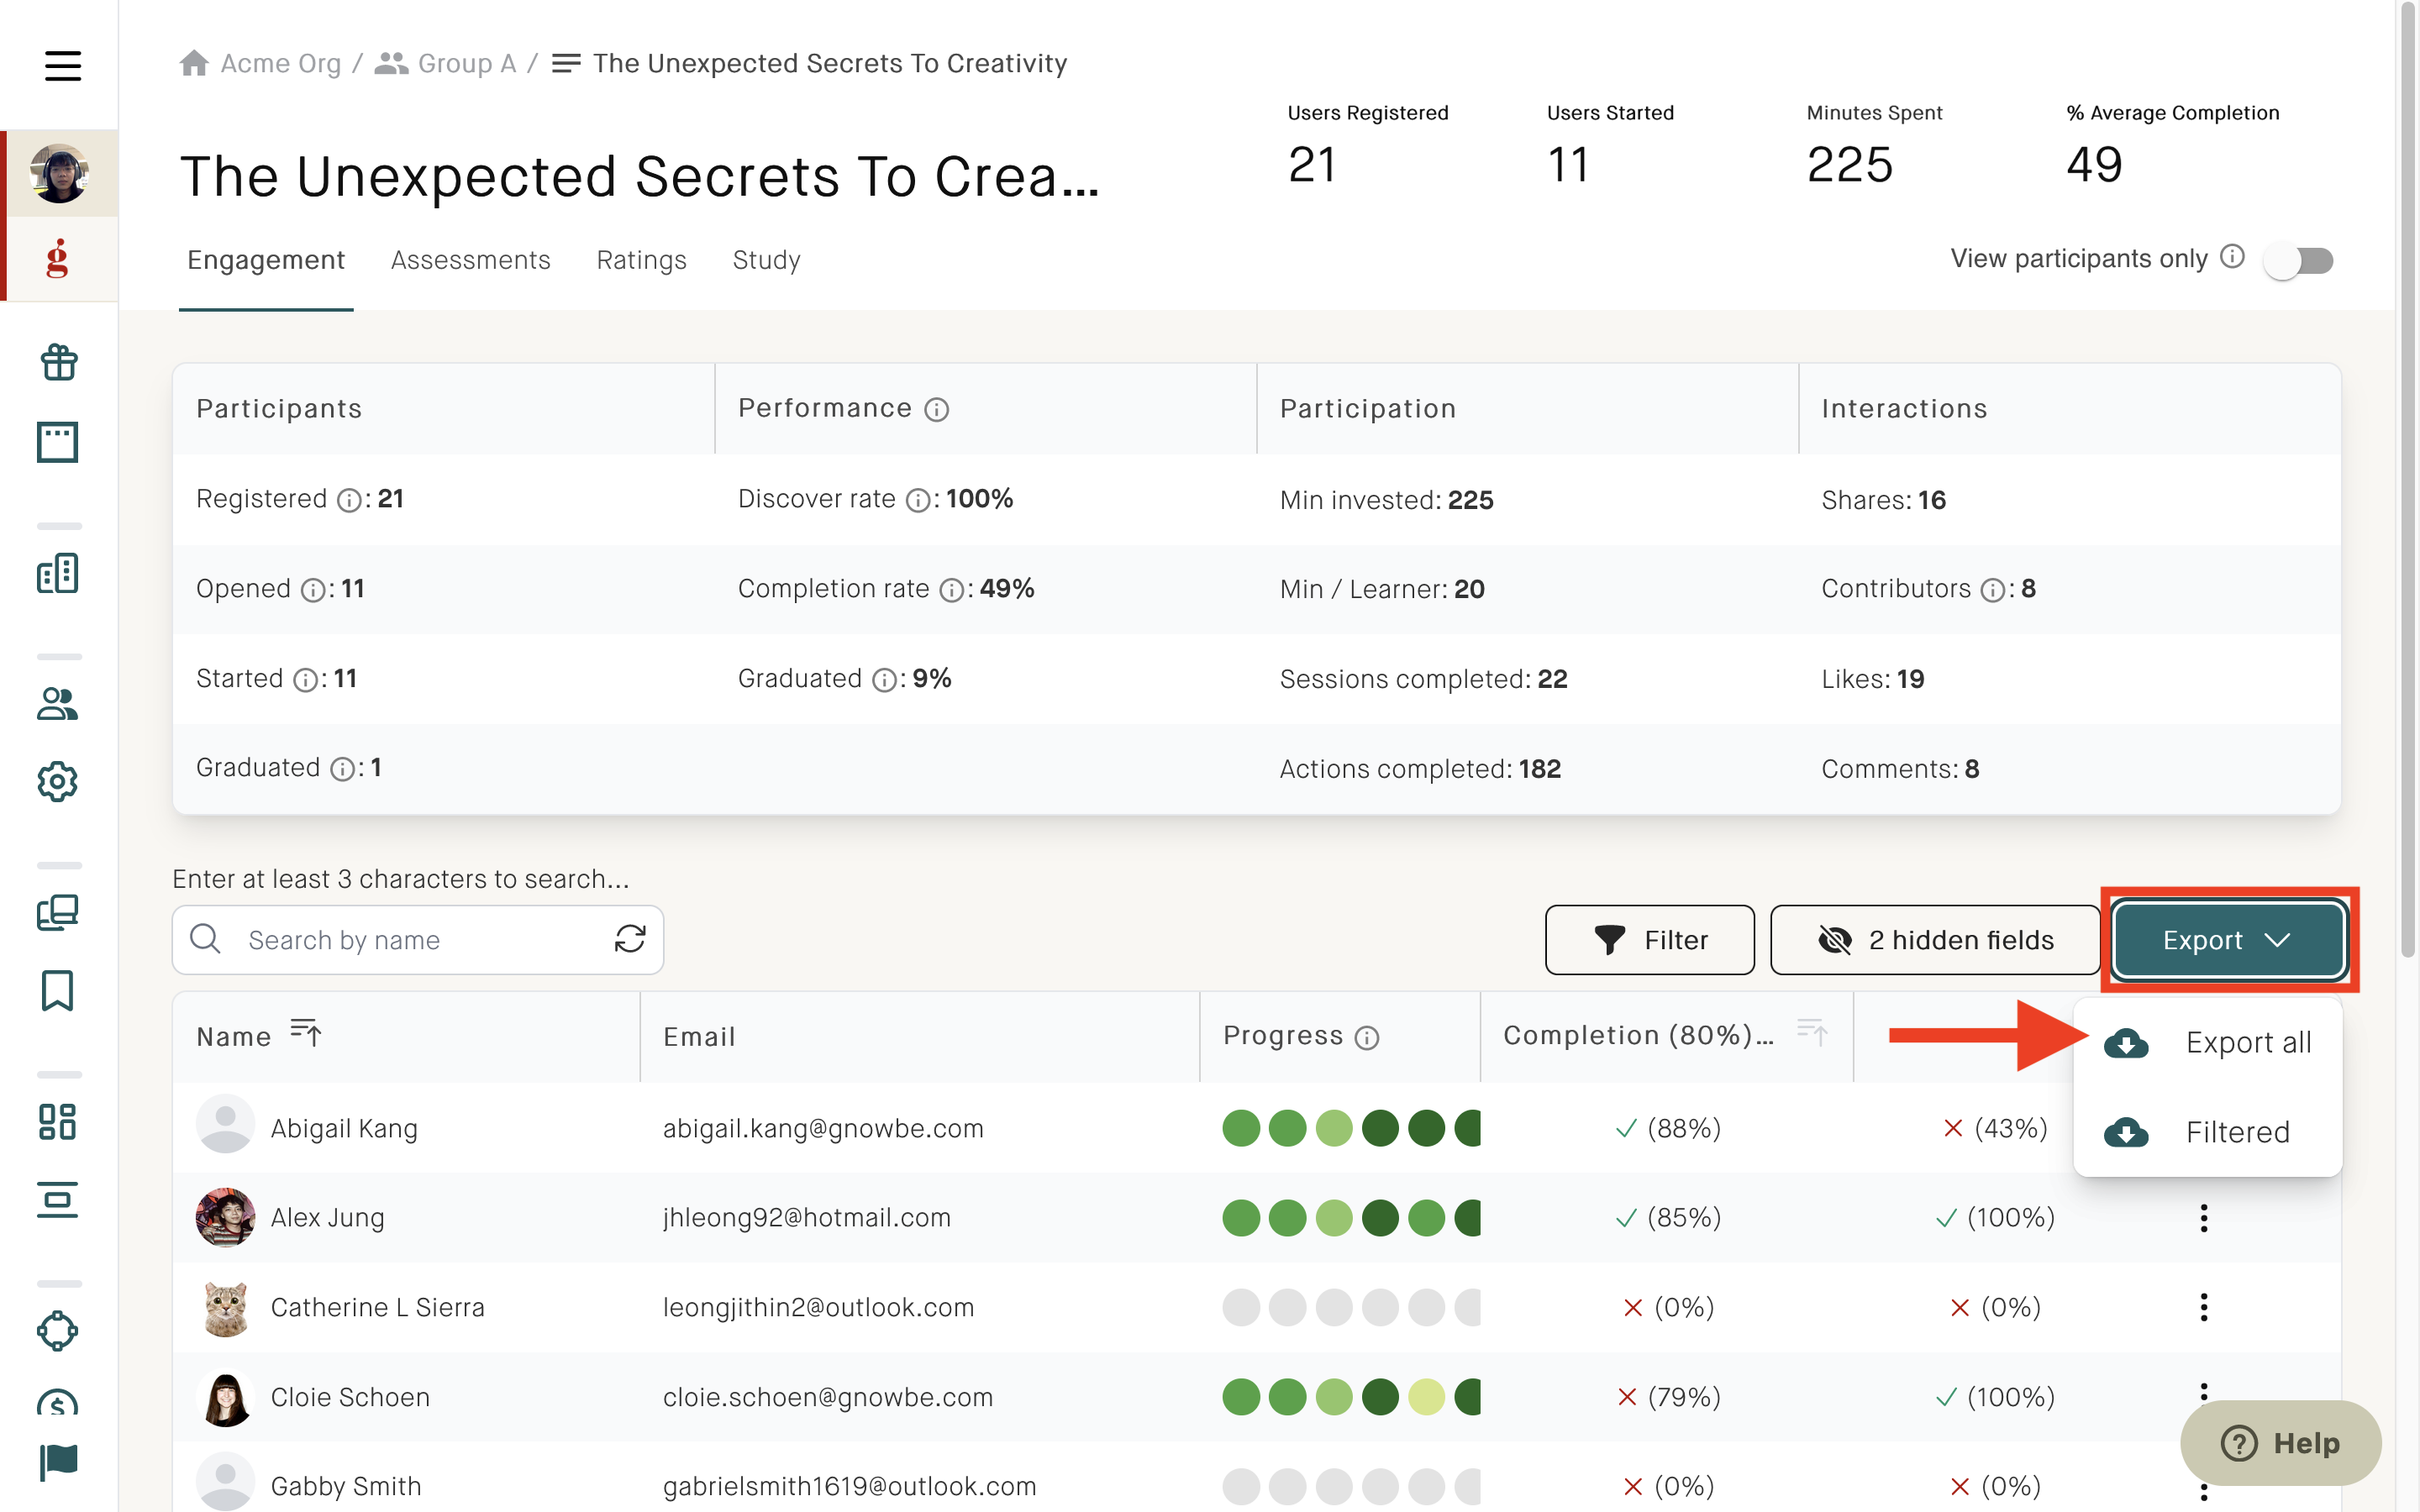This screenshot has width=2420, height=1512.
Task: Click the bookmark sidebar icon
Action: (58, 991)
